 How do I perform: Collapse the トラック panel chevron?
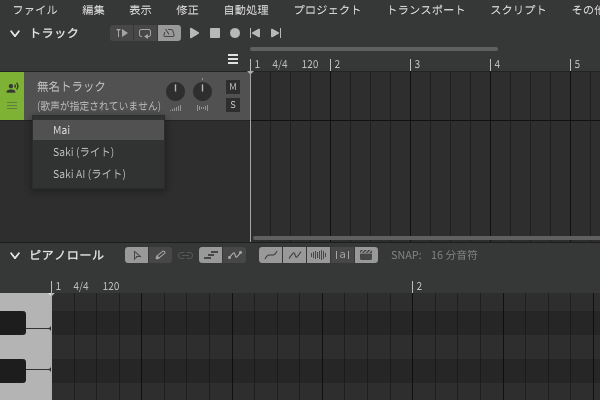tap(15, 34)
